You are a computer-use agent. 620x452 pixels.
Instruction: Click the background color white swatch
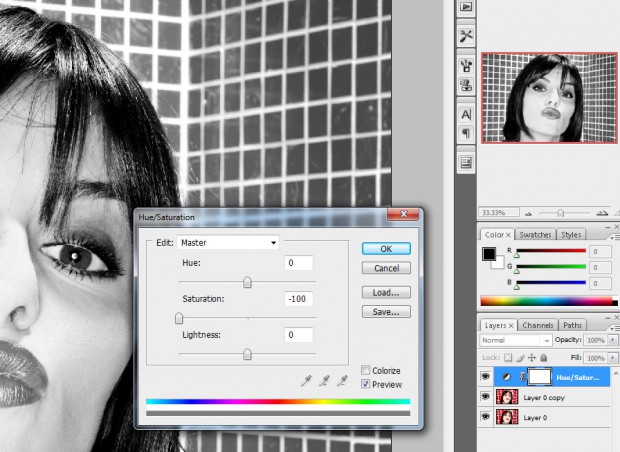pyautogui.click(x=499, y=263)
